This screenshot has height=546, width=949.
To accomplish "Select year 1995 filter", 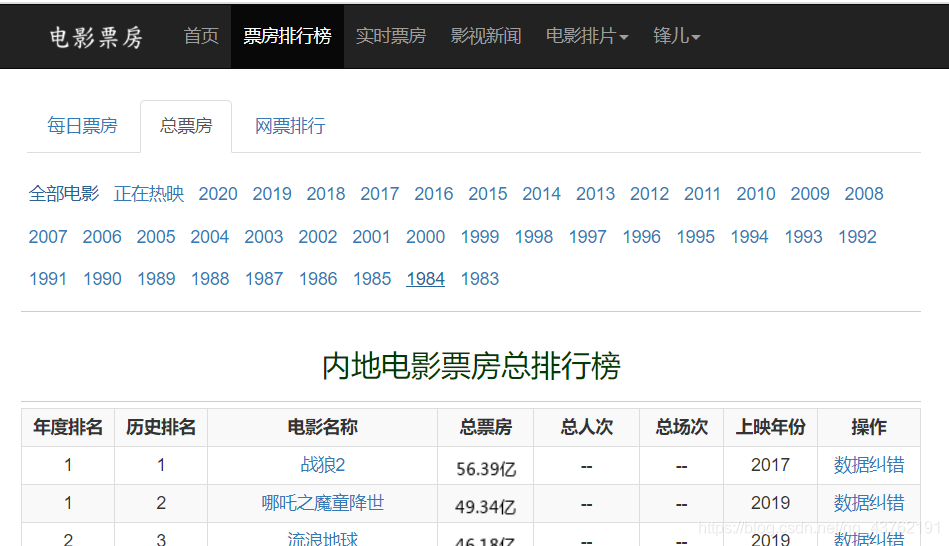I will pos(695,237).
